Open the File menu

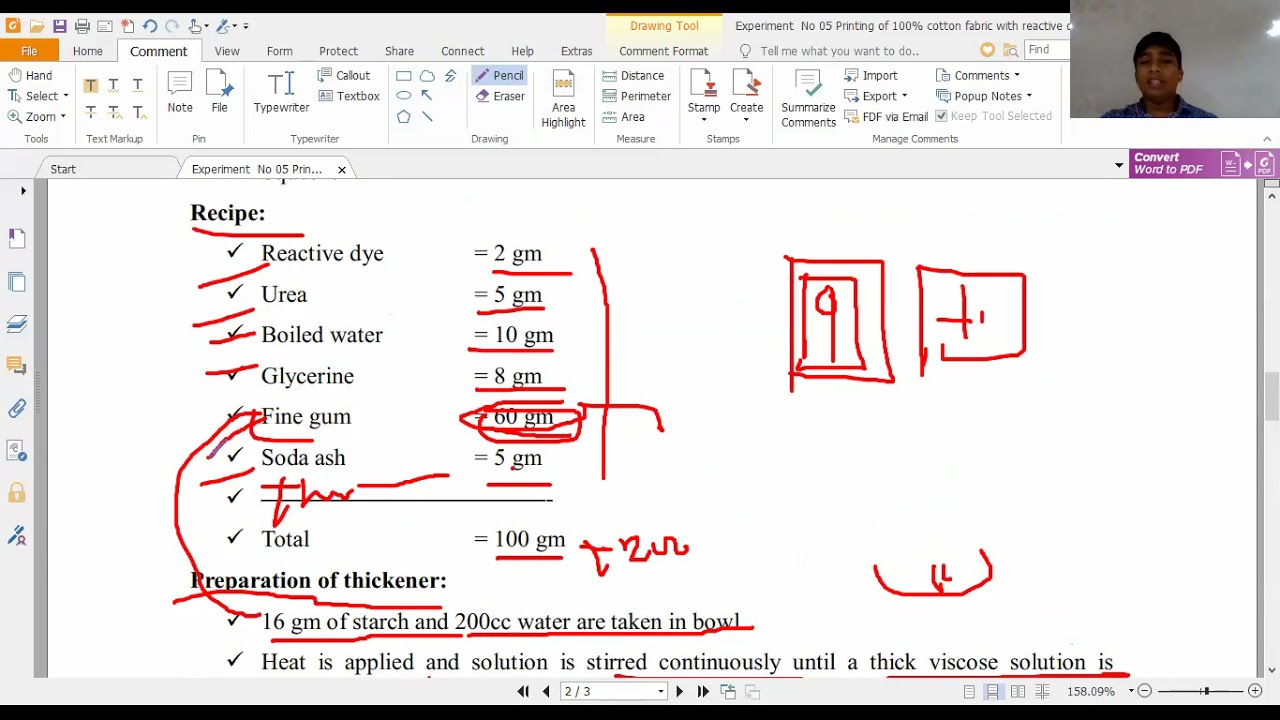point(29,51)
